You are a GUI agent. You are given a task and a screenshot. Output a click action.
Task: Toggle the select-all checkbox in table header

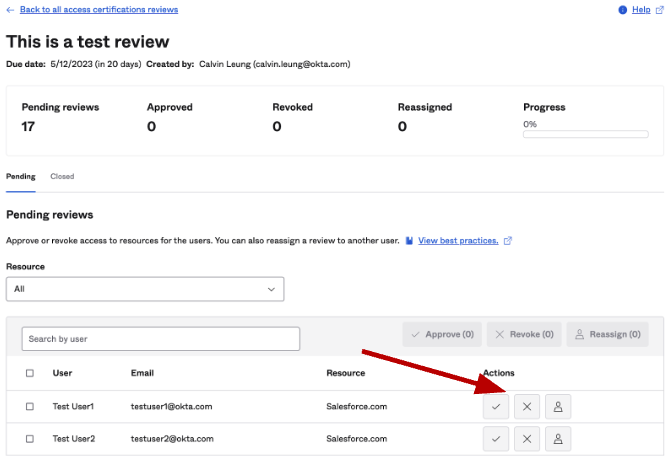pos(29,373)
